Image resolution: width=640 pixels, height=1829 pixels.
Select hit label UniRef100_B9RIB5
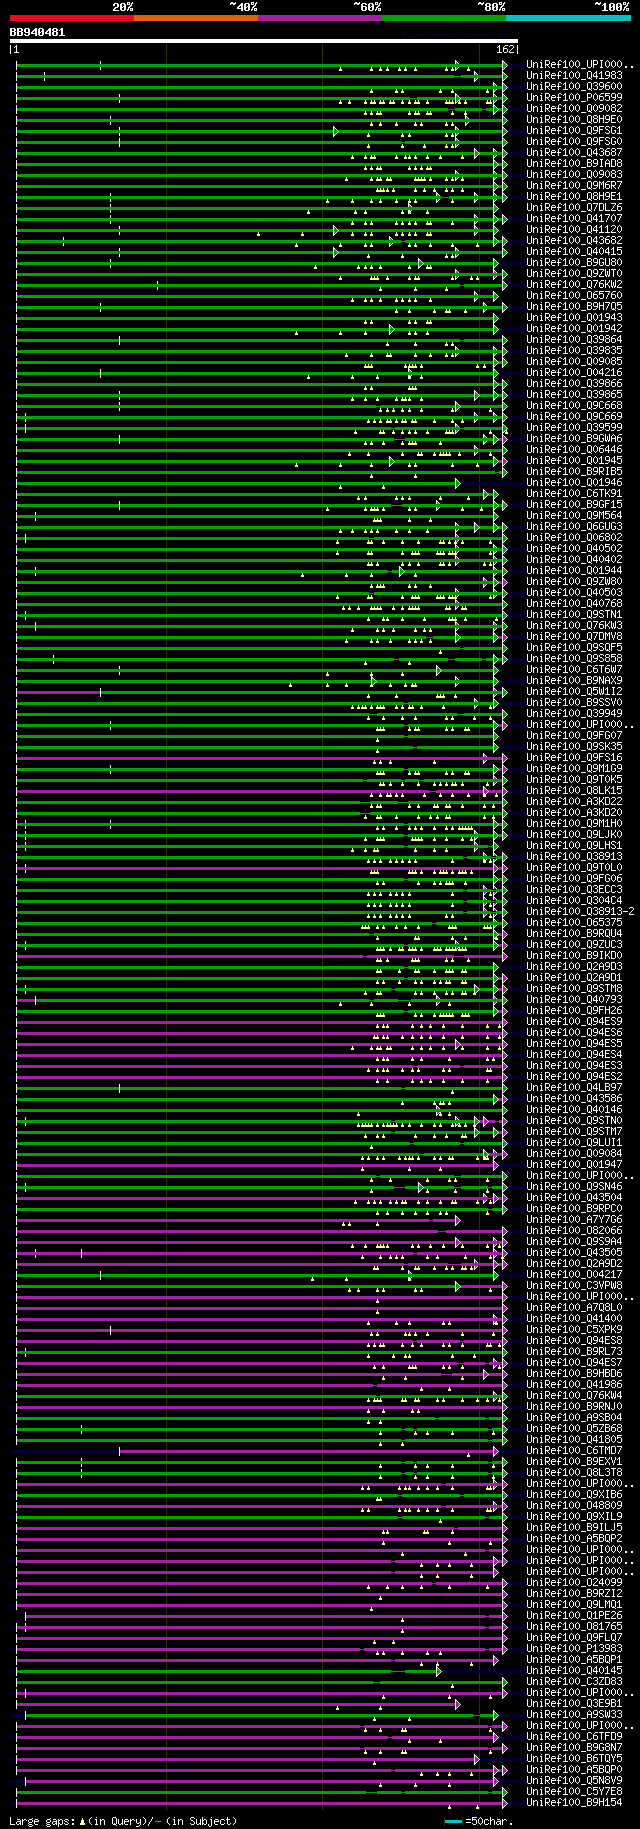[574, 472]
